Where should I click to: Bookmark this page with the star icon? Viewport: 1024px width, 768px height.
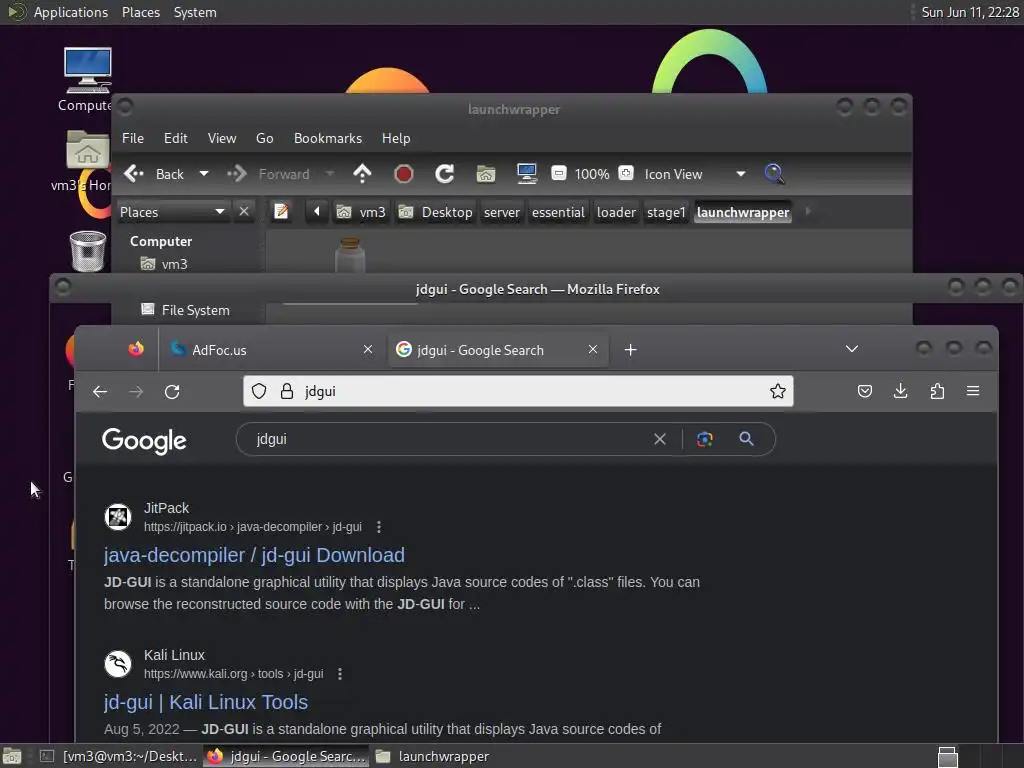coord(777,391)
